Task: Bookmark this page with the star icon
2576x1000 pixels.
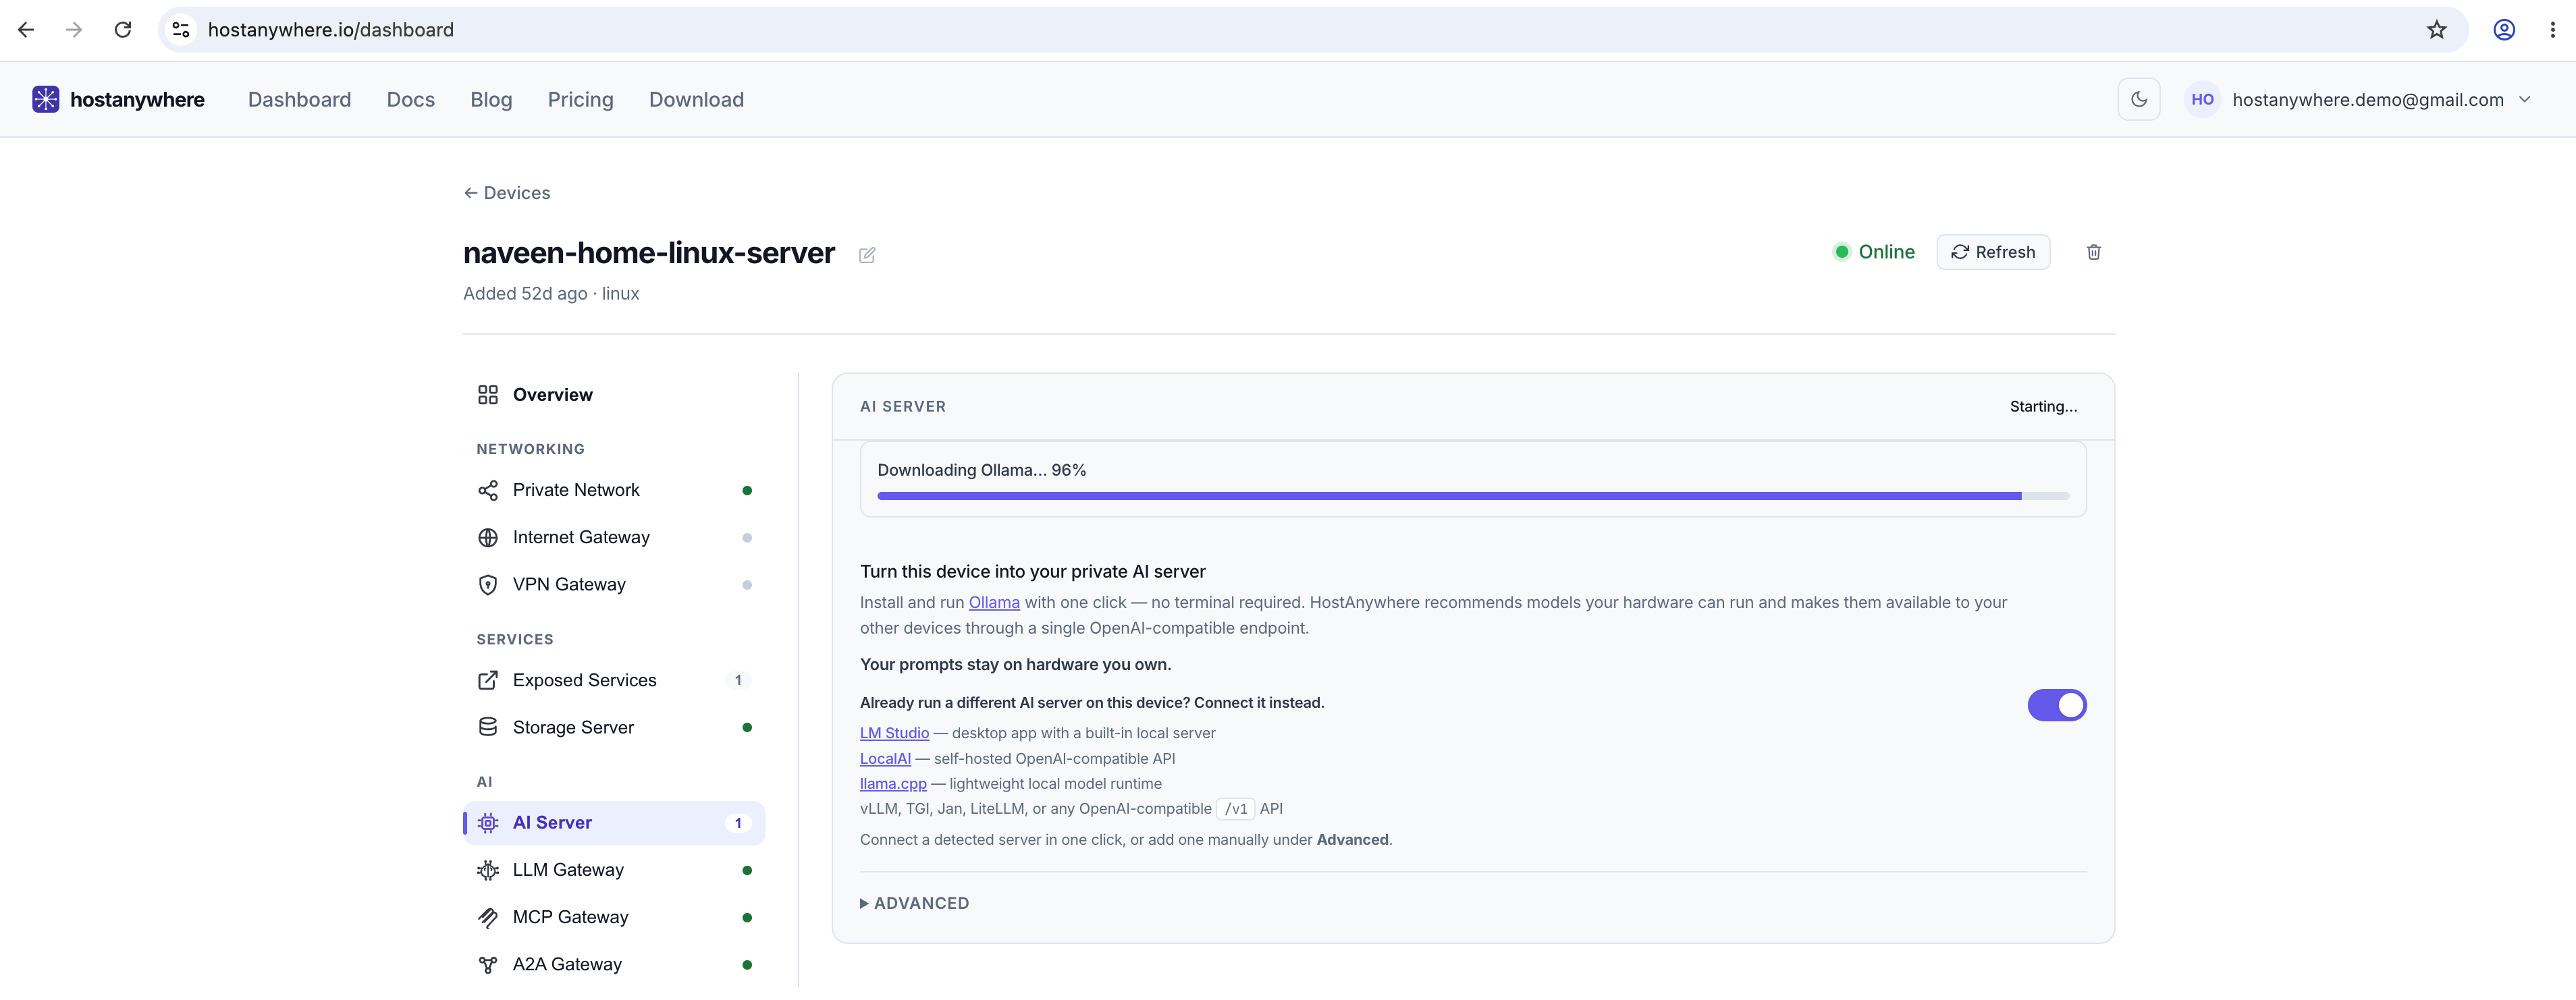Action: click(x=2437, y=30)
